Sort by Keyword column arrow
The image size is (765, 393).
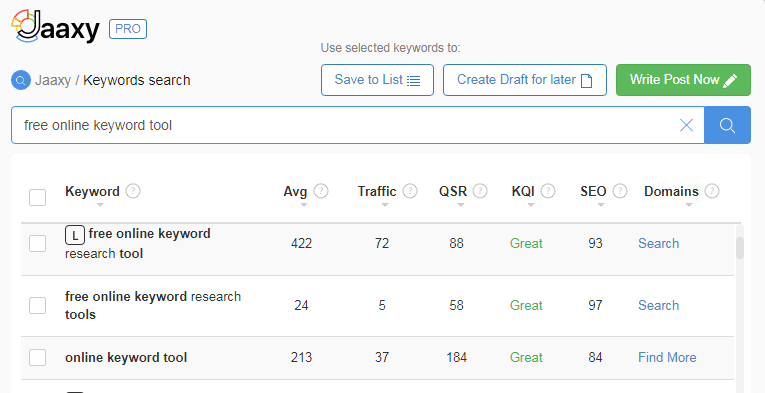click(100, 205)
